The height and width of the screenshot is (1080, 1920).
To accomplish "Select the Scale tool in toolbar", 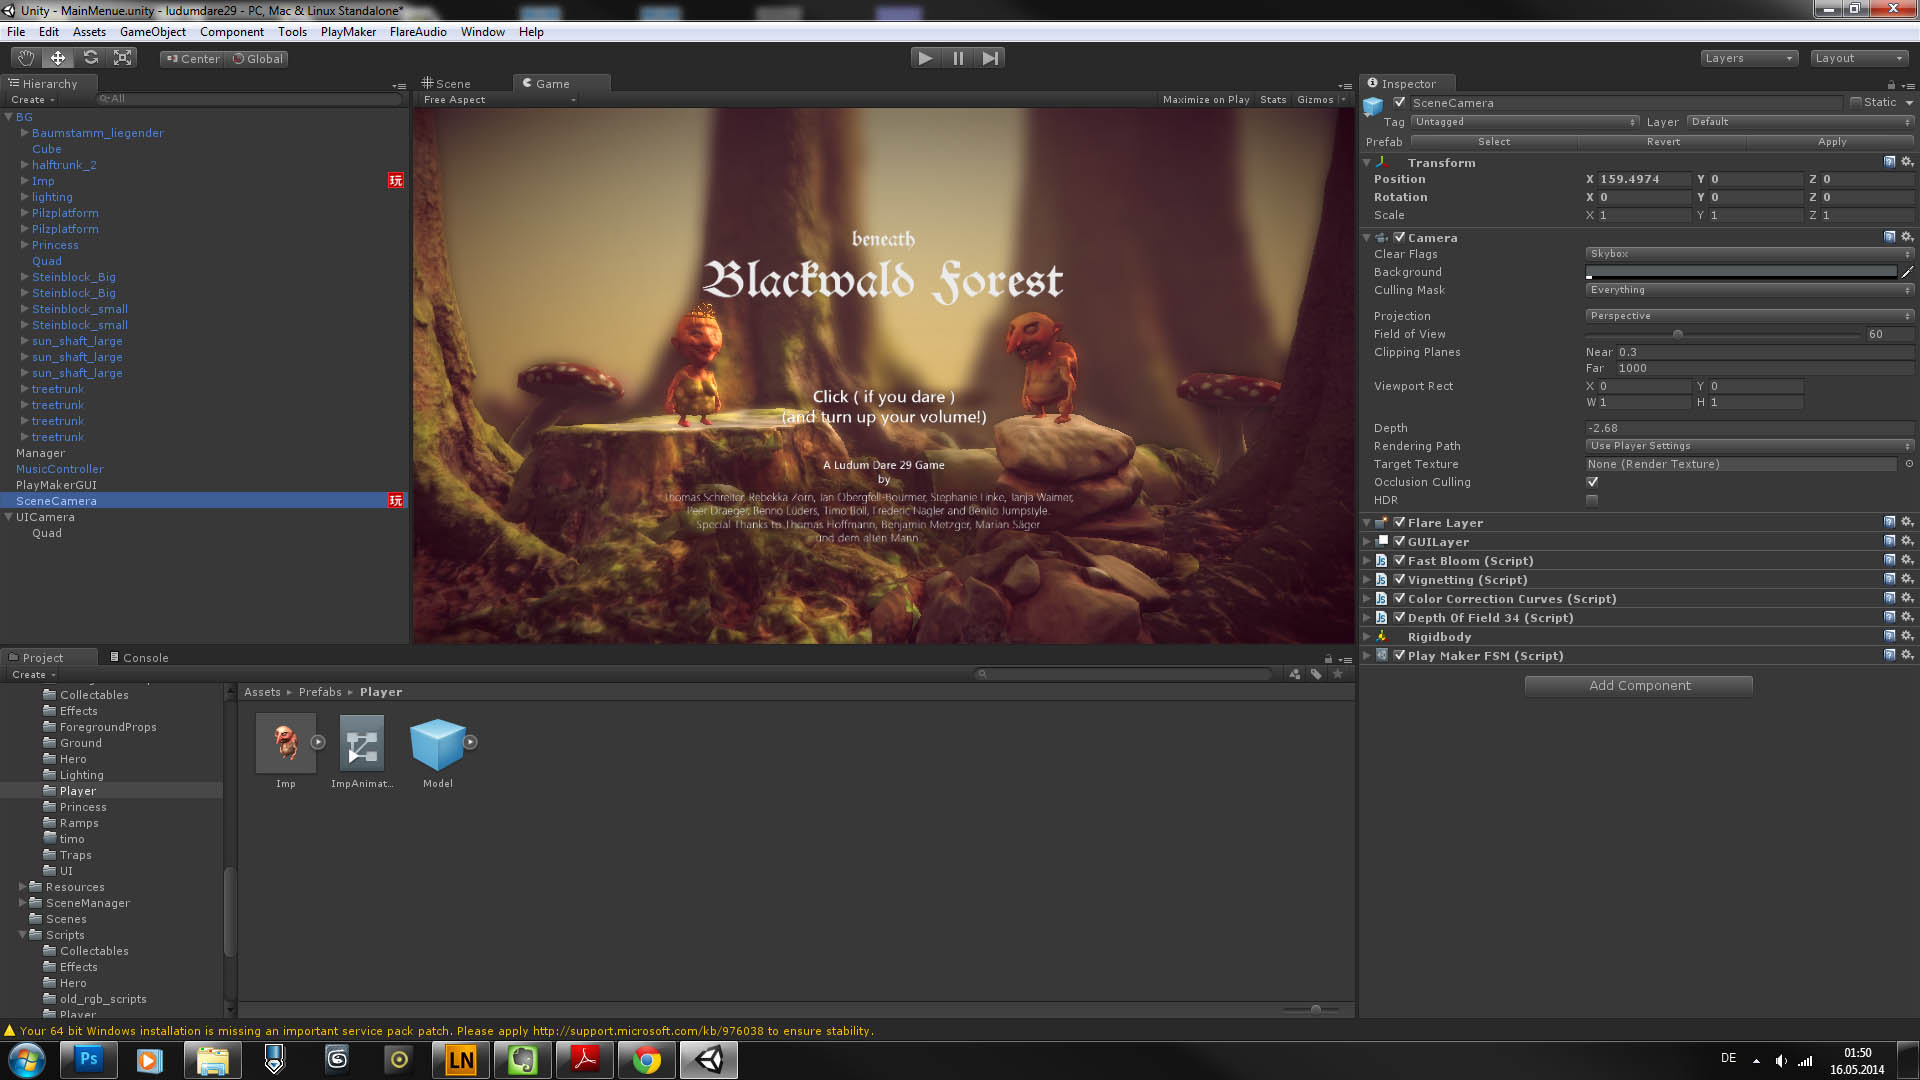I will 122,58.
